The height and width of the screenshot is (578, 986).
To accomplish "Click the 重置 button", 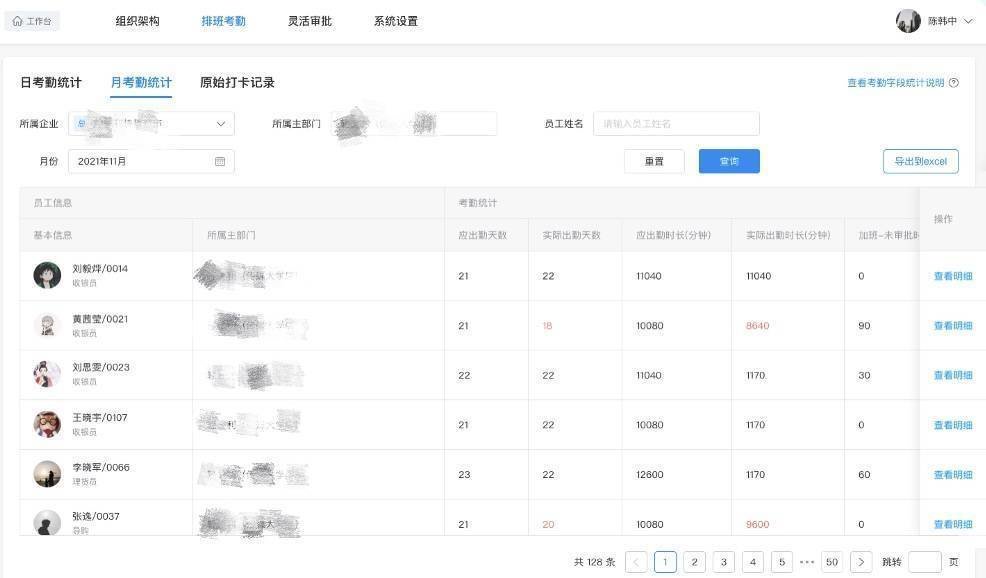I will click(x=654, y=161).
